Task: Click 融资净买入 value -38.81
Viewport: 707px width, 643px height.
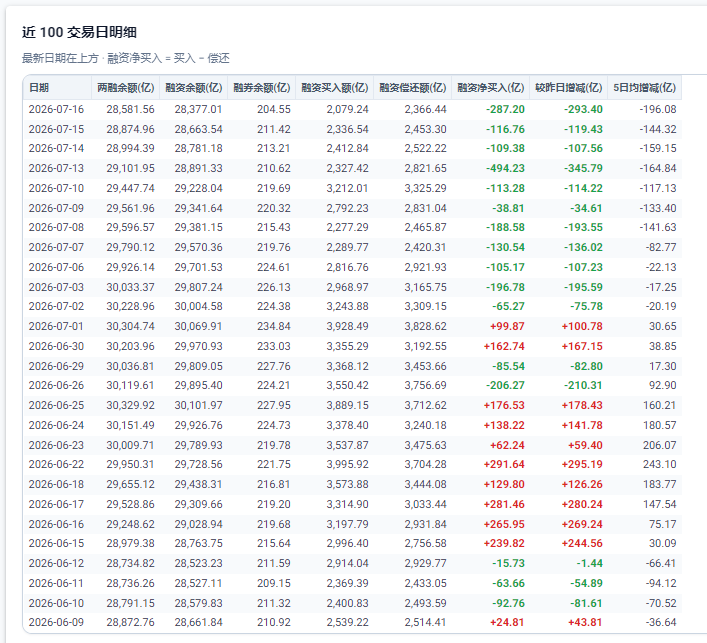Action: pos(508,208)
